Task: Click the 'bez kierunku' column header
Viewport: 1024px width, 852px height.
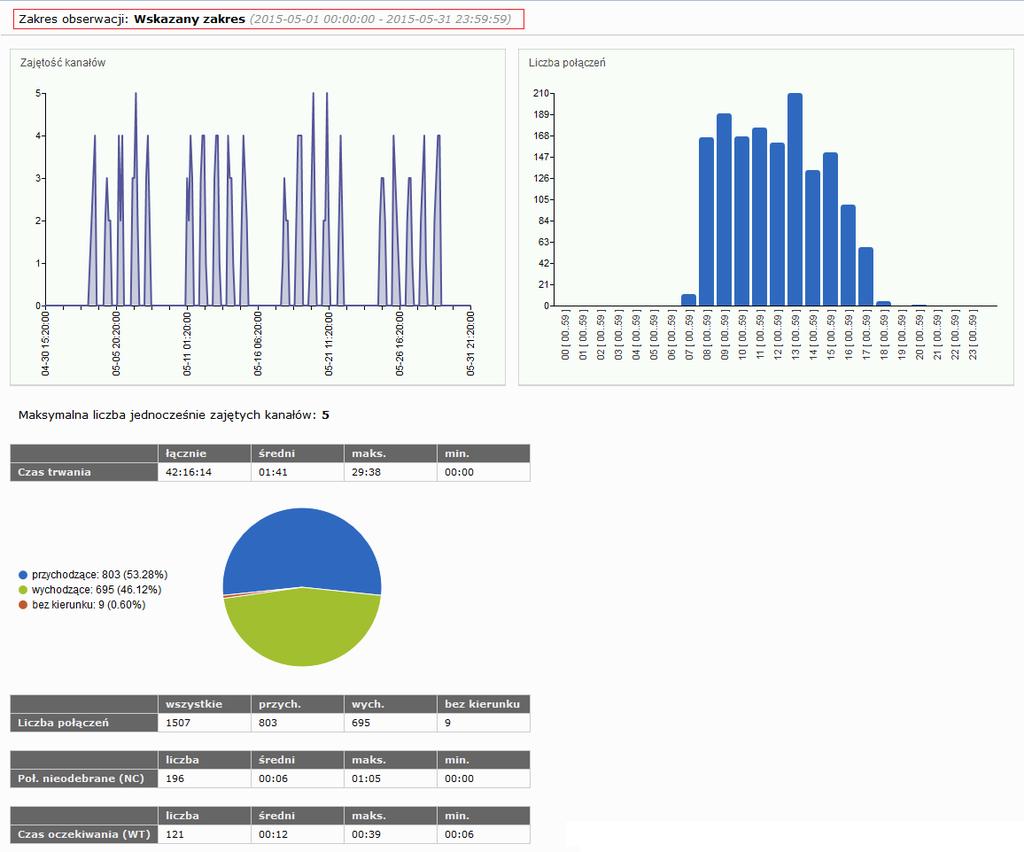Action: tap(484, 704)
